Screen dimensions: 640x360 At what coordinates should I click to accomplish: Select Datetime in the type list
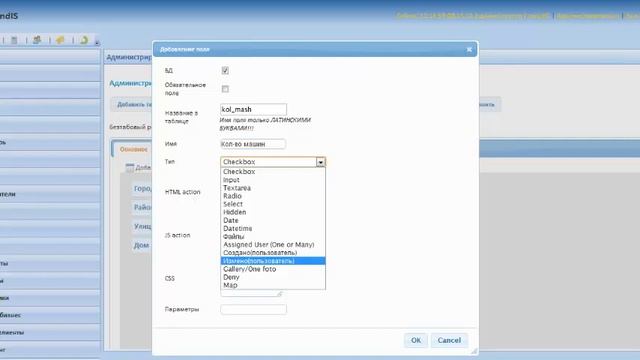273,229
